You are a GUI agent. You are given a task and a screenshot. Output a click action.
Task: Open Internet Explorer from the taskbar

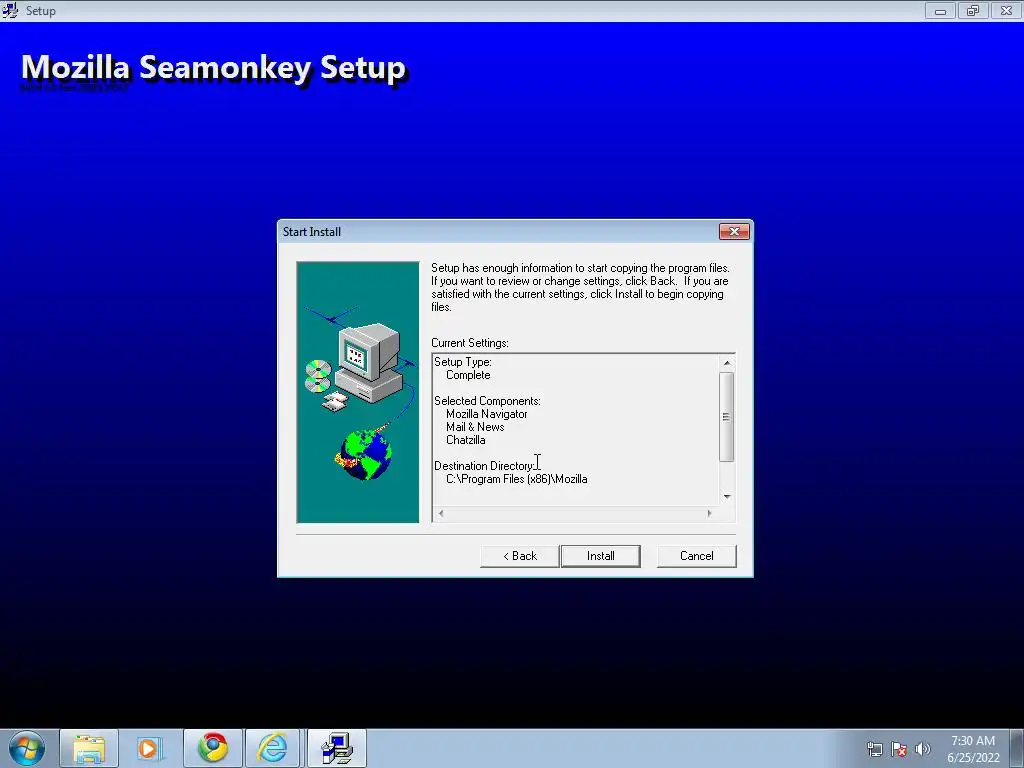[272, 748]
